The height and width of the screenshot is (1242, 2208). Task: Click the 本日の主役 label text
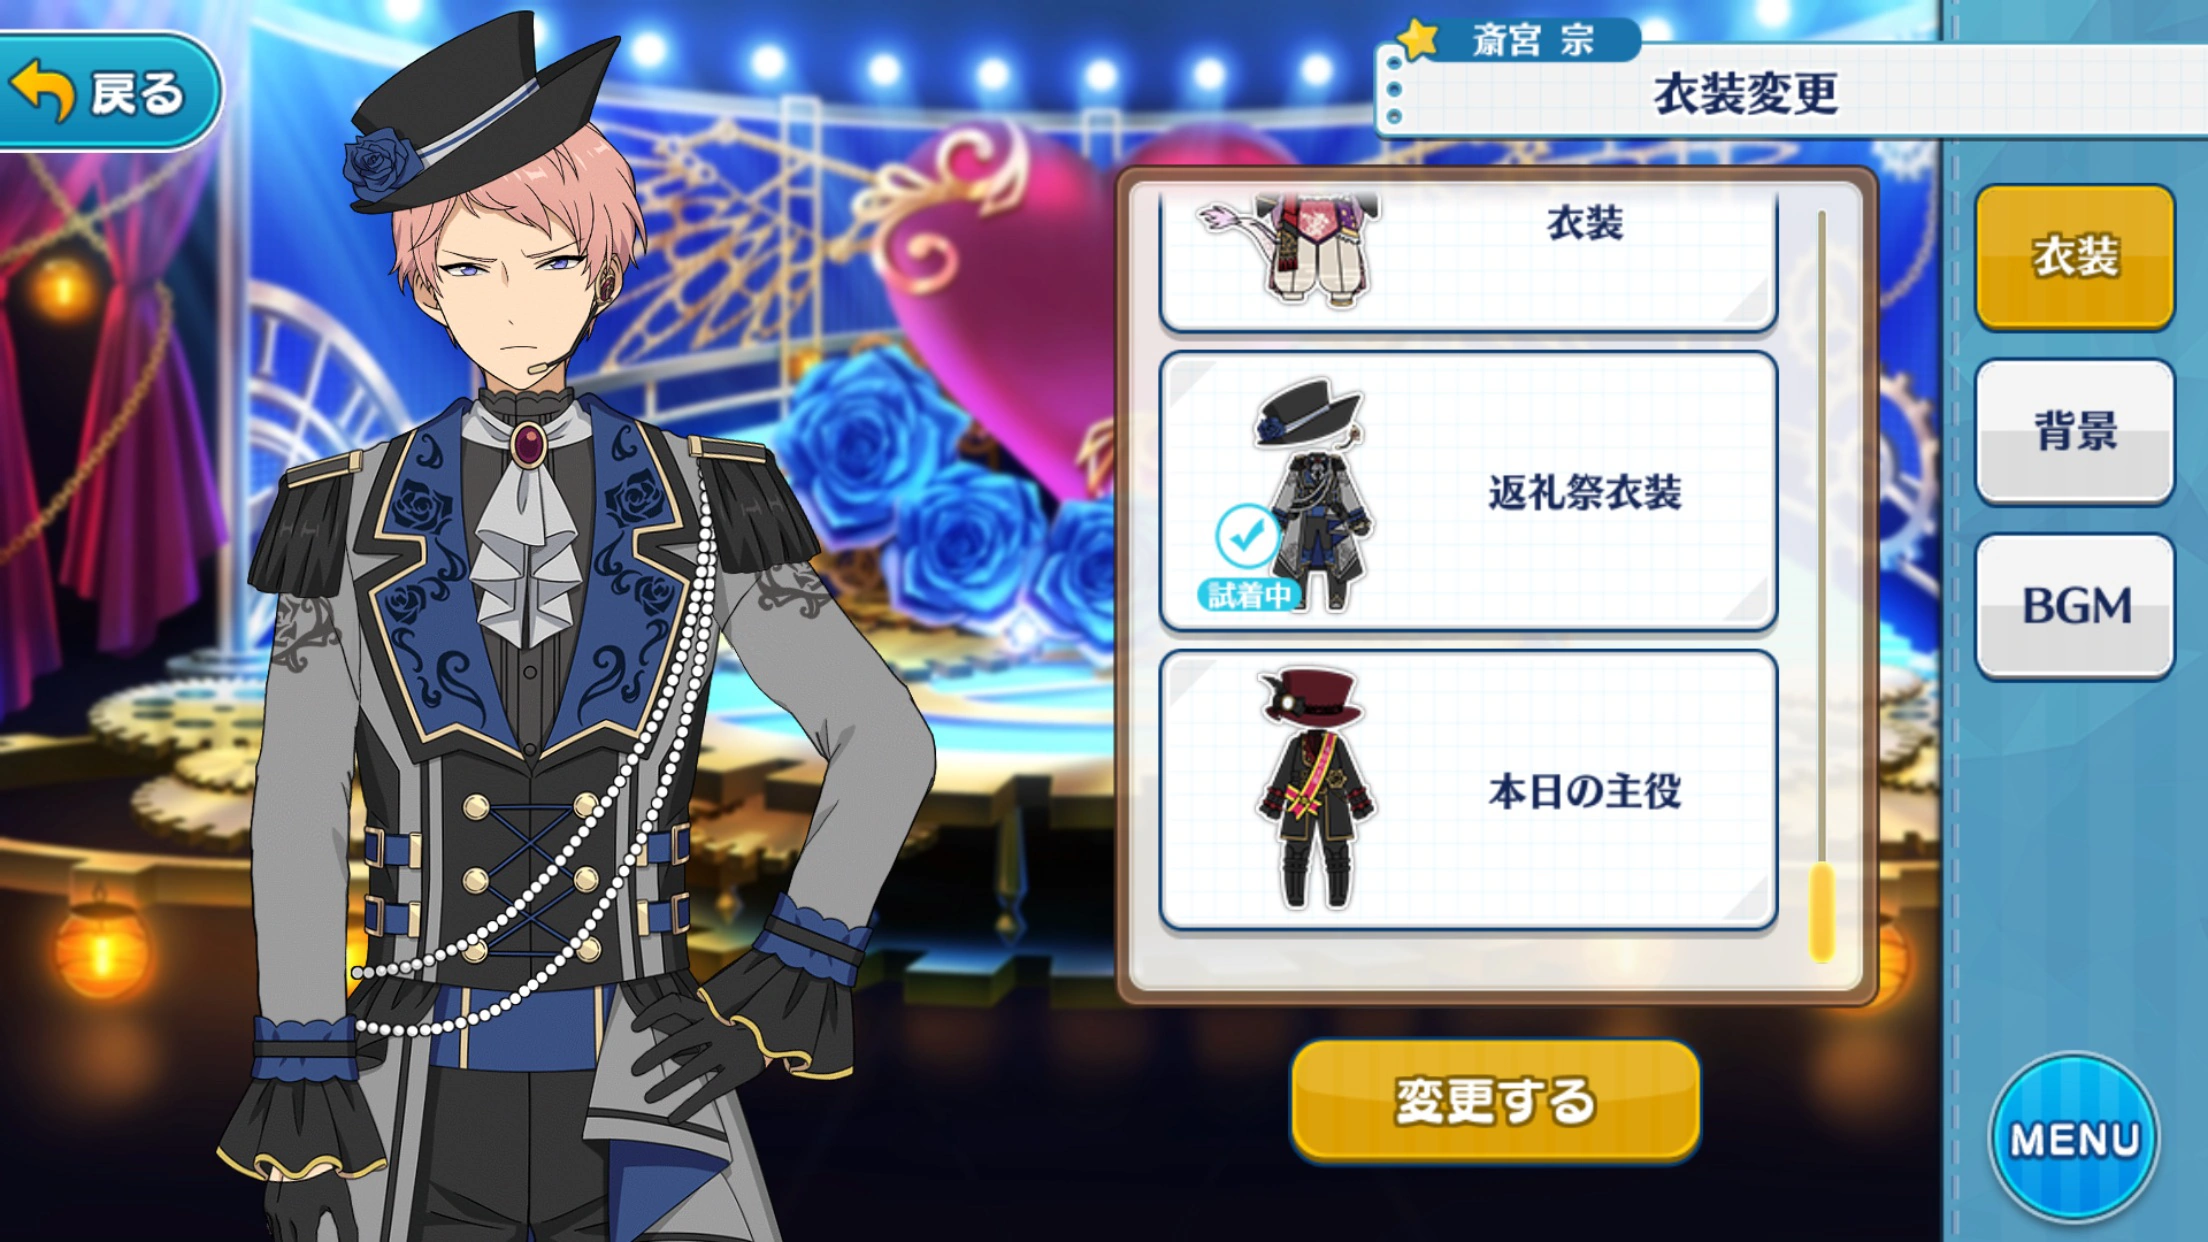1585,791
